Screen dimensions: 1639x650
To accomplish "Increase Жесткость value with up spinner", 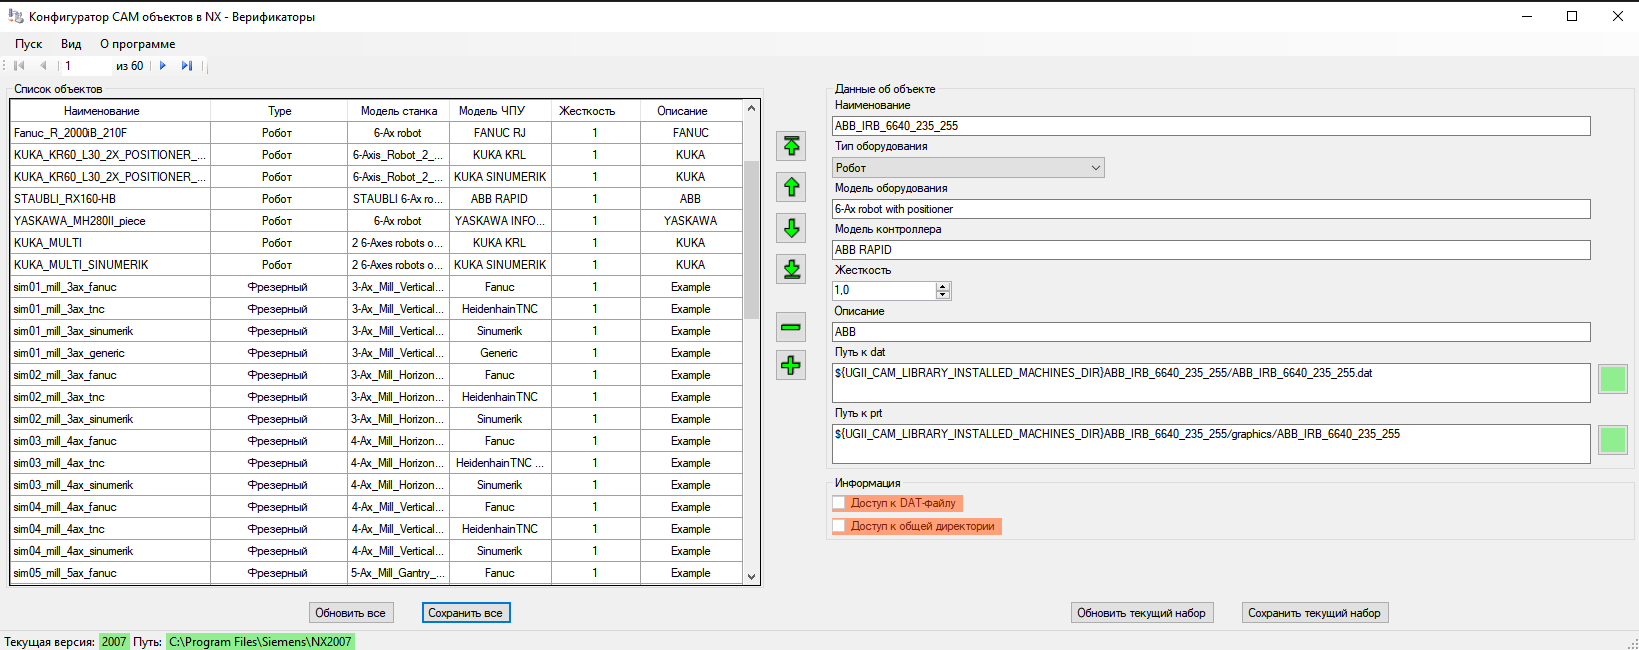I will click(x=942, y=286).
